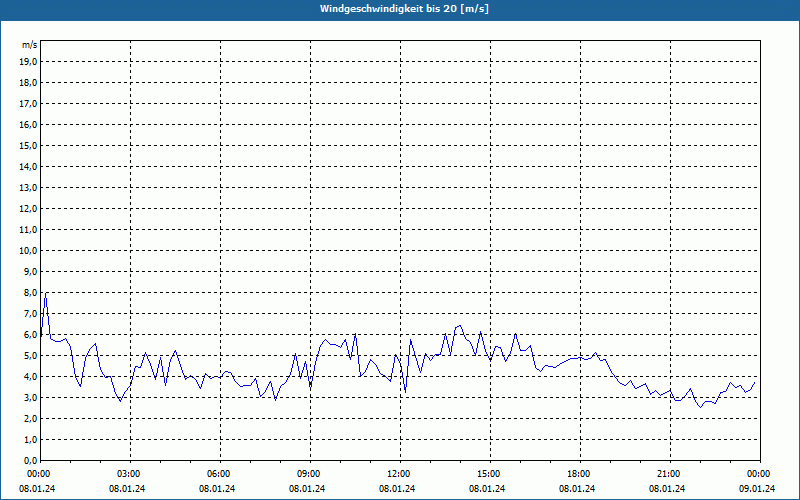Select the '14,0' y-axis label
This screenshot has width=800, height=500.
click(28, 166)
